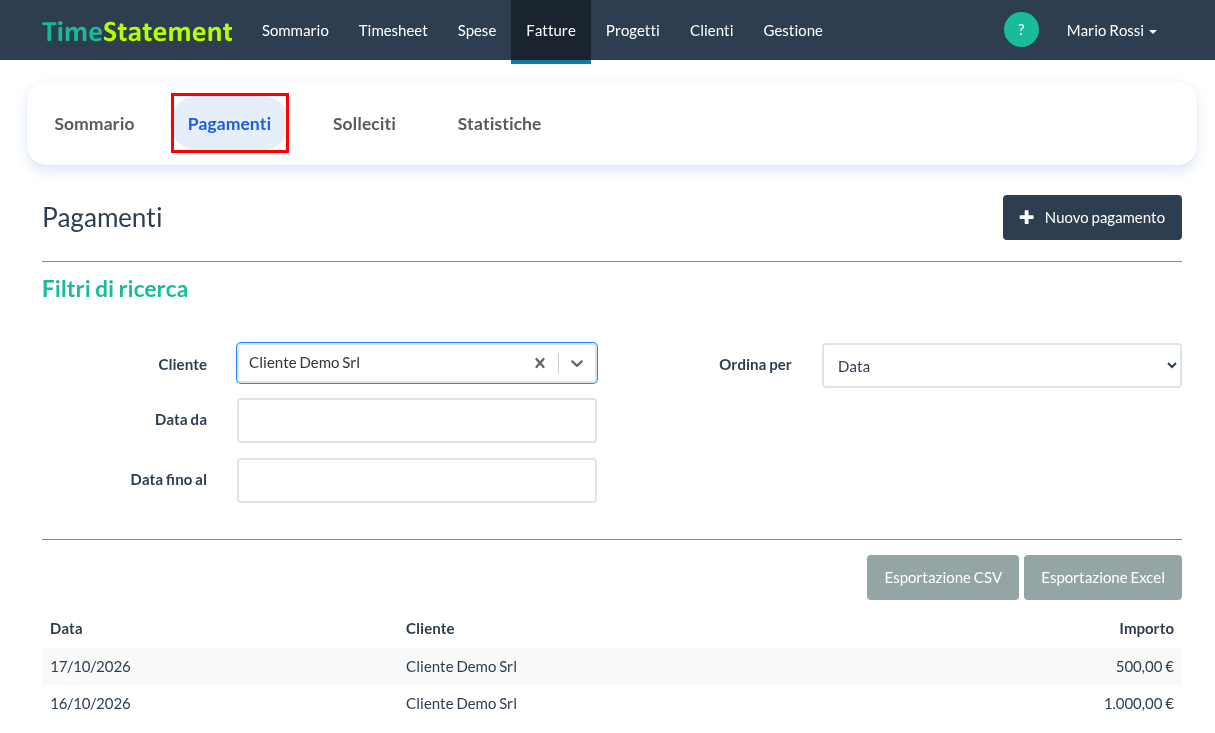Open the help question mark icon
Screen dimensions: 1215x733
1021,30
